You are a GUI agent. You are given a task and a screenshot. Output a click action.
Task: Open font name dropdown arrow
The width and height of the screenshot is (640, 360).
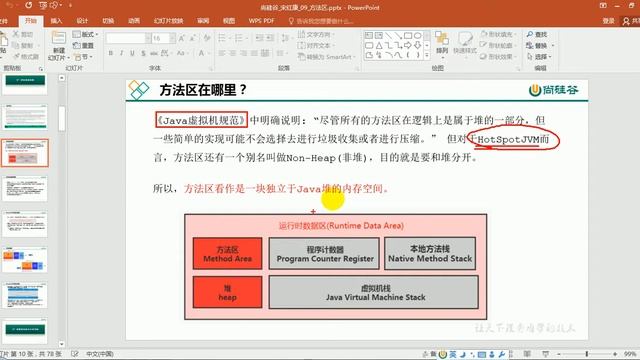click(148, 38)
